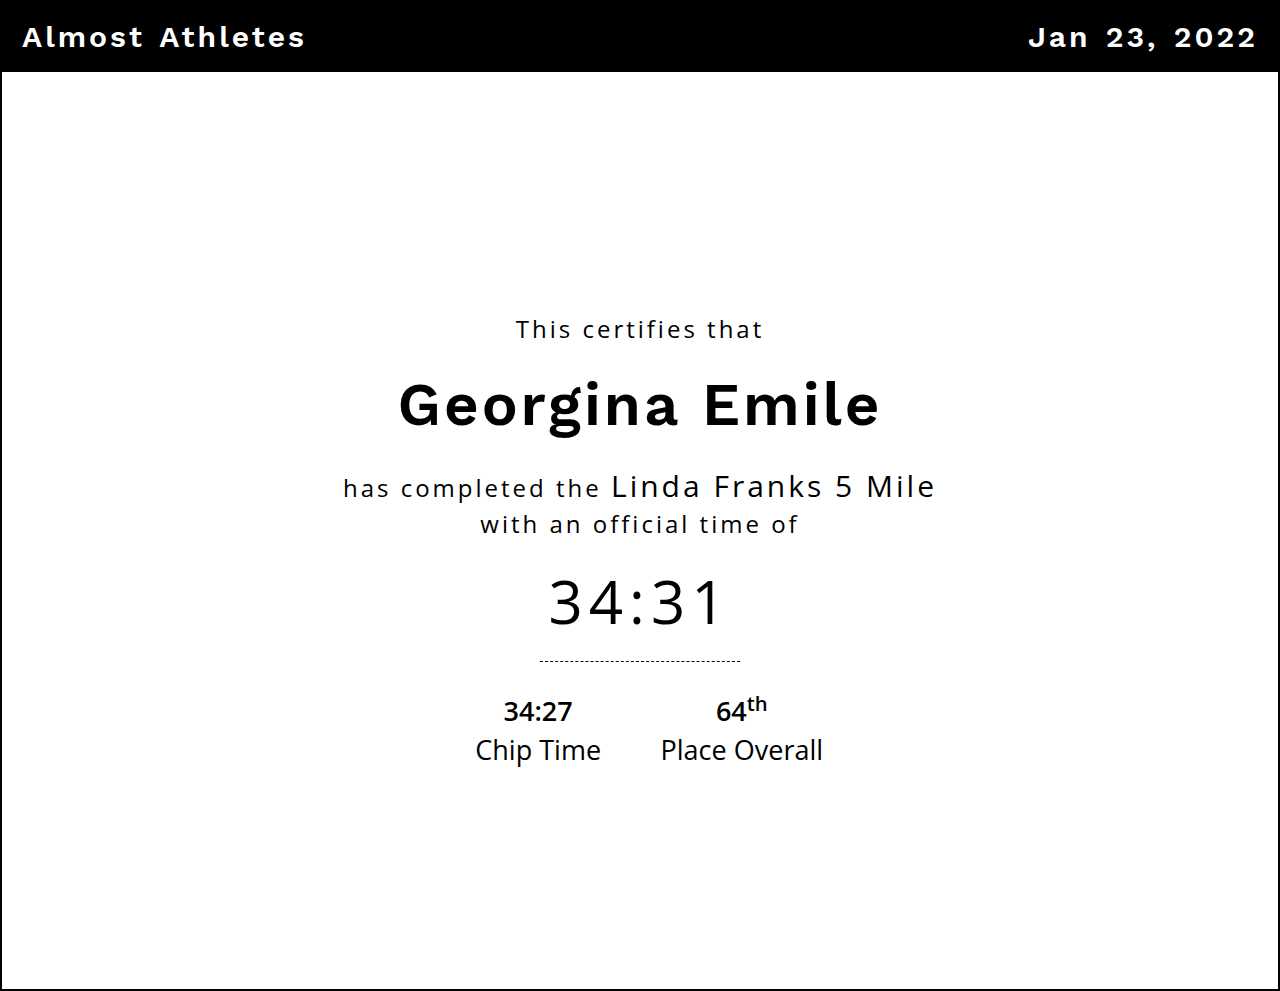The image size is (1280, 991).
Task: Click the Chip Time label
Action: 538,751
